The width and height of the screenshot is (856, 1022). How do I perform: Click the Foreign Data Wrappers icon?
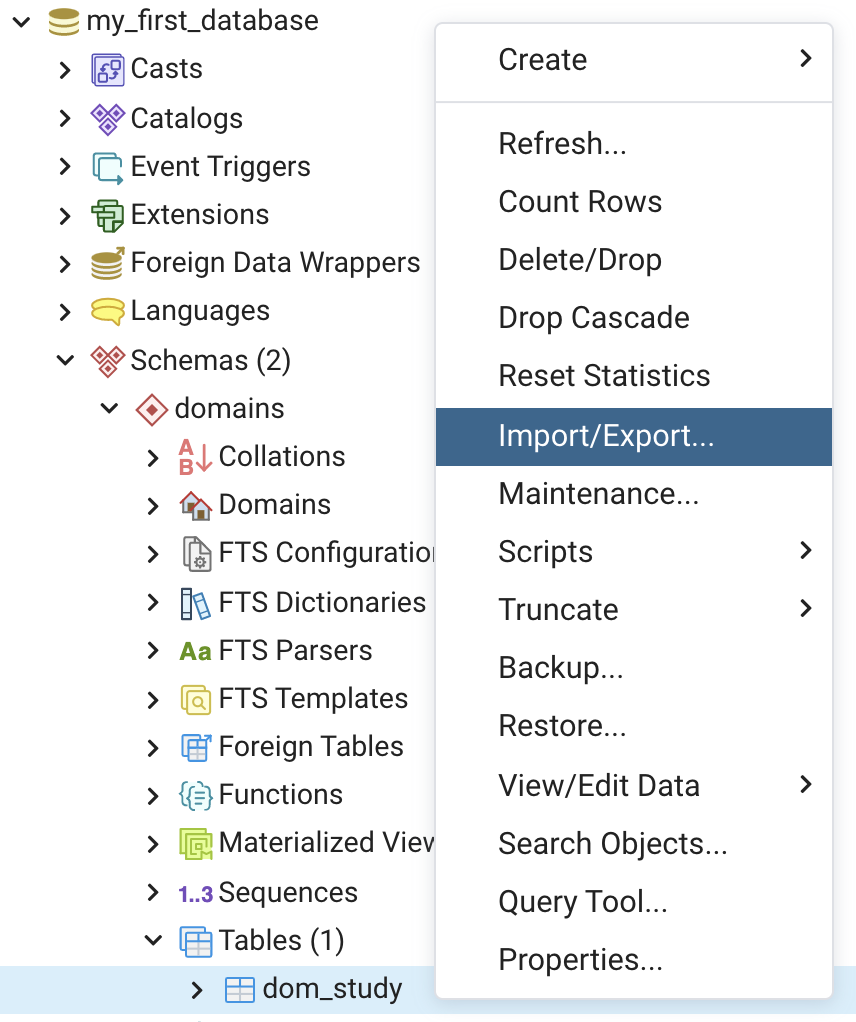point(107,263)
